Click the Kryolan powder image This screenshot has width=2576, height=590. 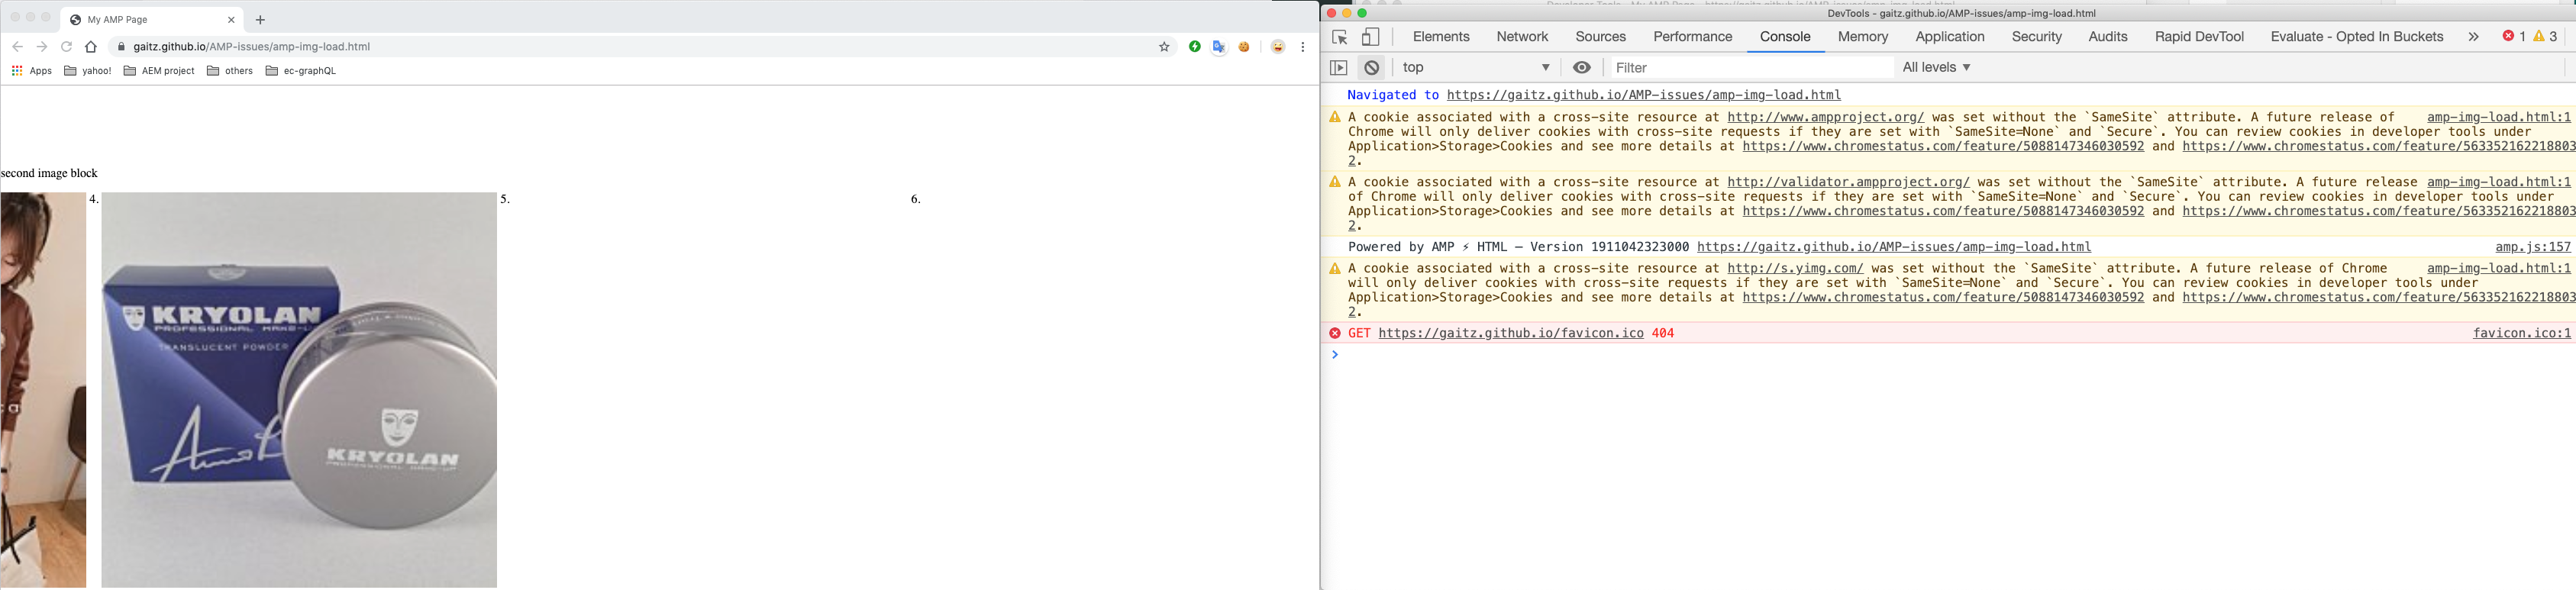click(x=299, y=390)
